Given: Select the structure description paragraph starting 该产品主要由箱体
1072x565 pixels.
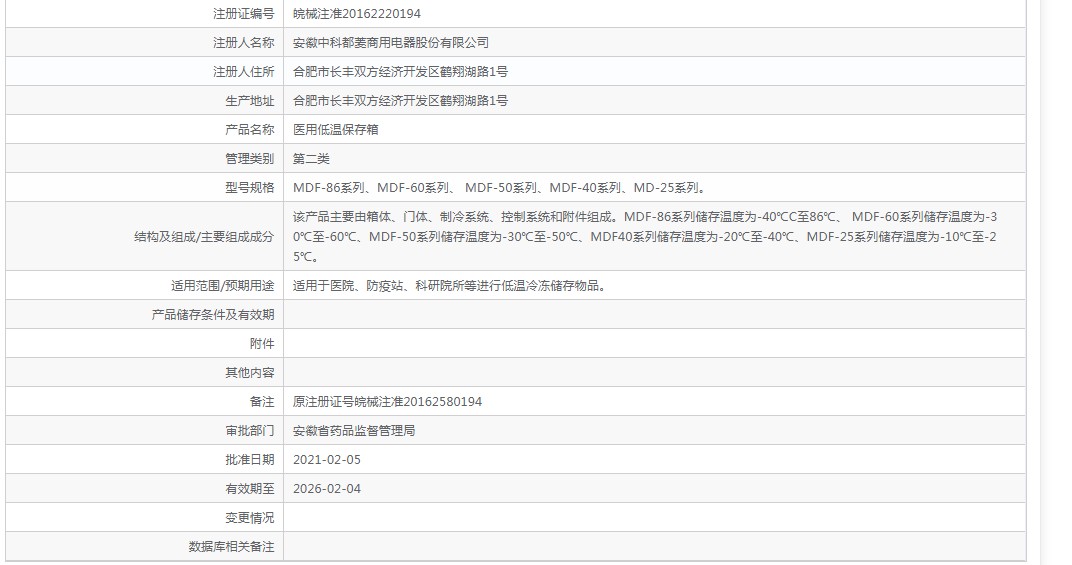Looking at the screenshot, I should (x=645, y=237).
